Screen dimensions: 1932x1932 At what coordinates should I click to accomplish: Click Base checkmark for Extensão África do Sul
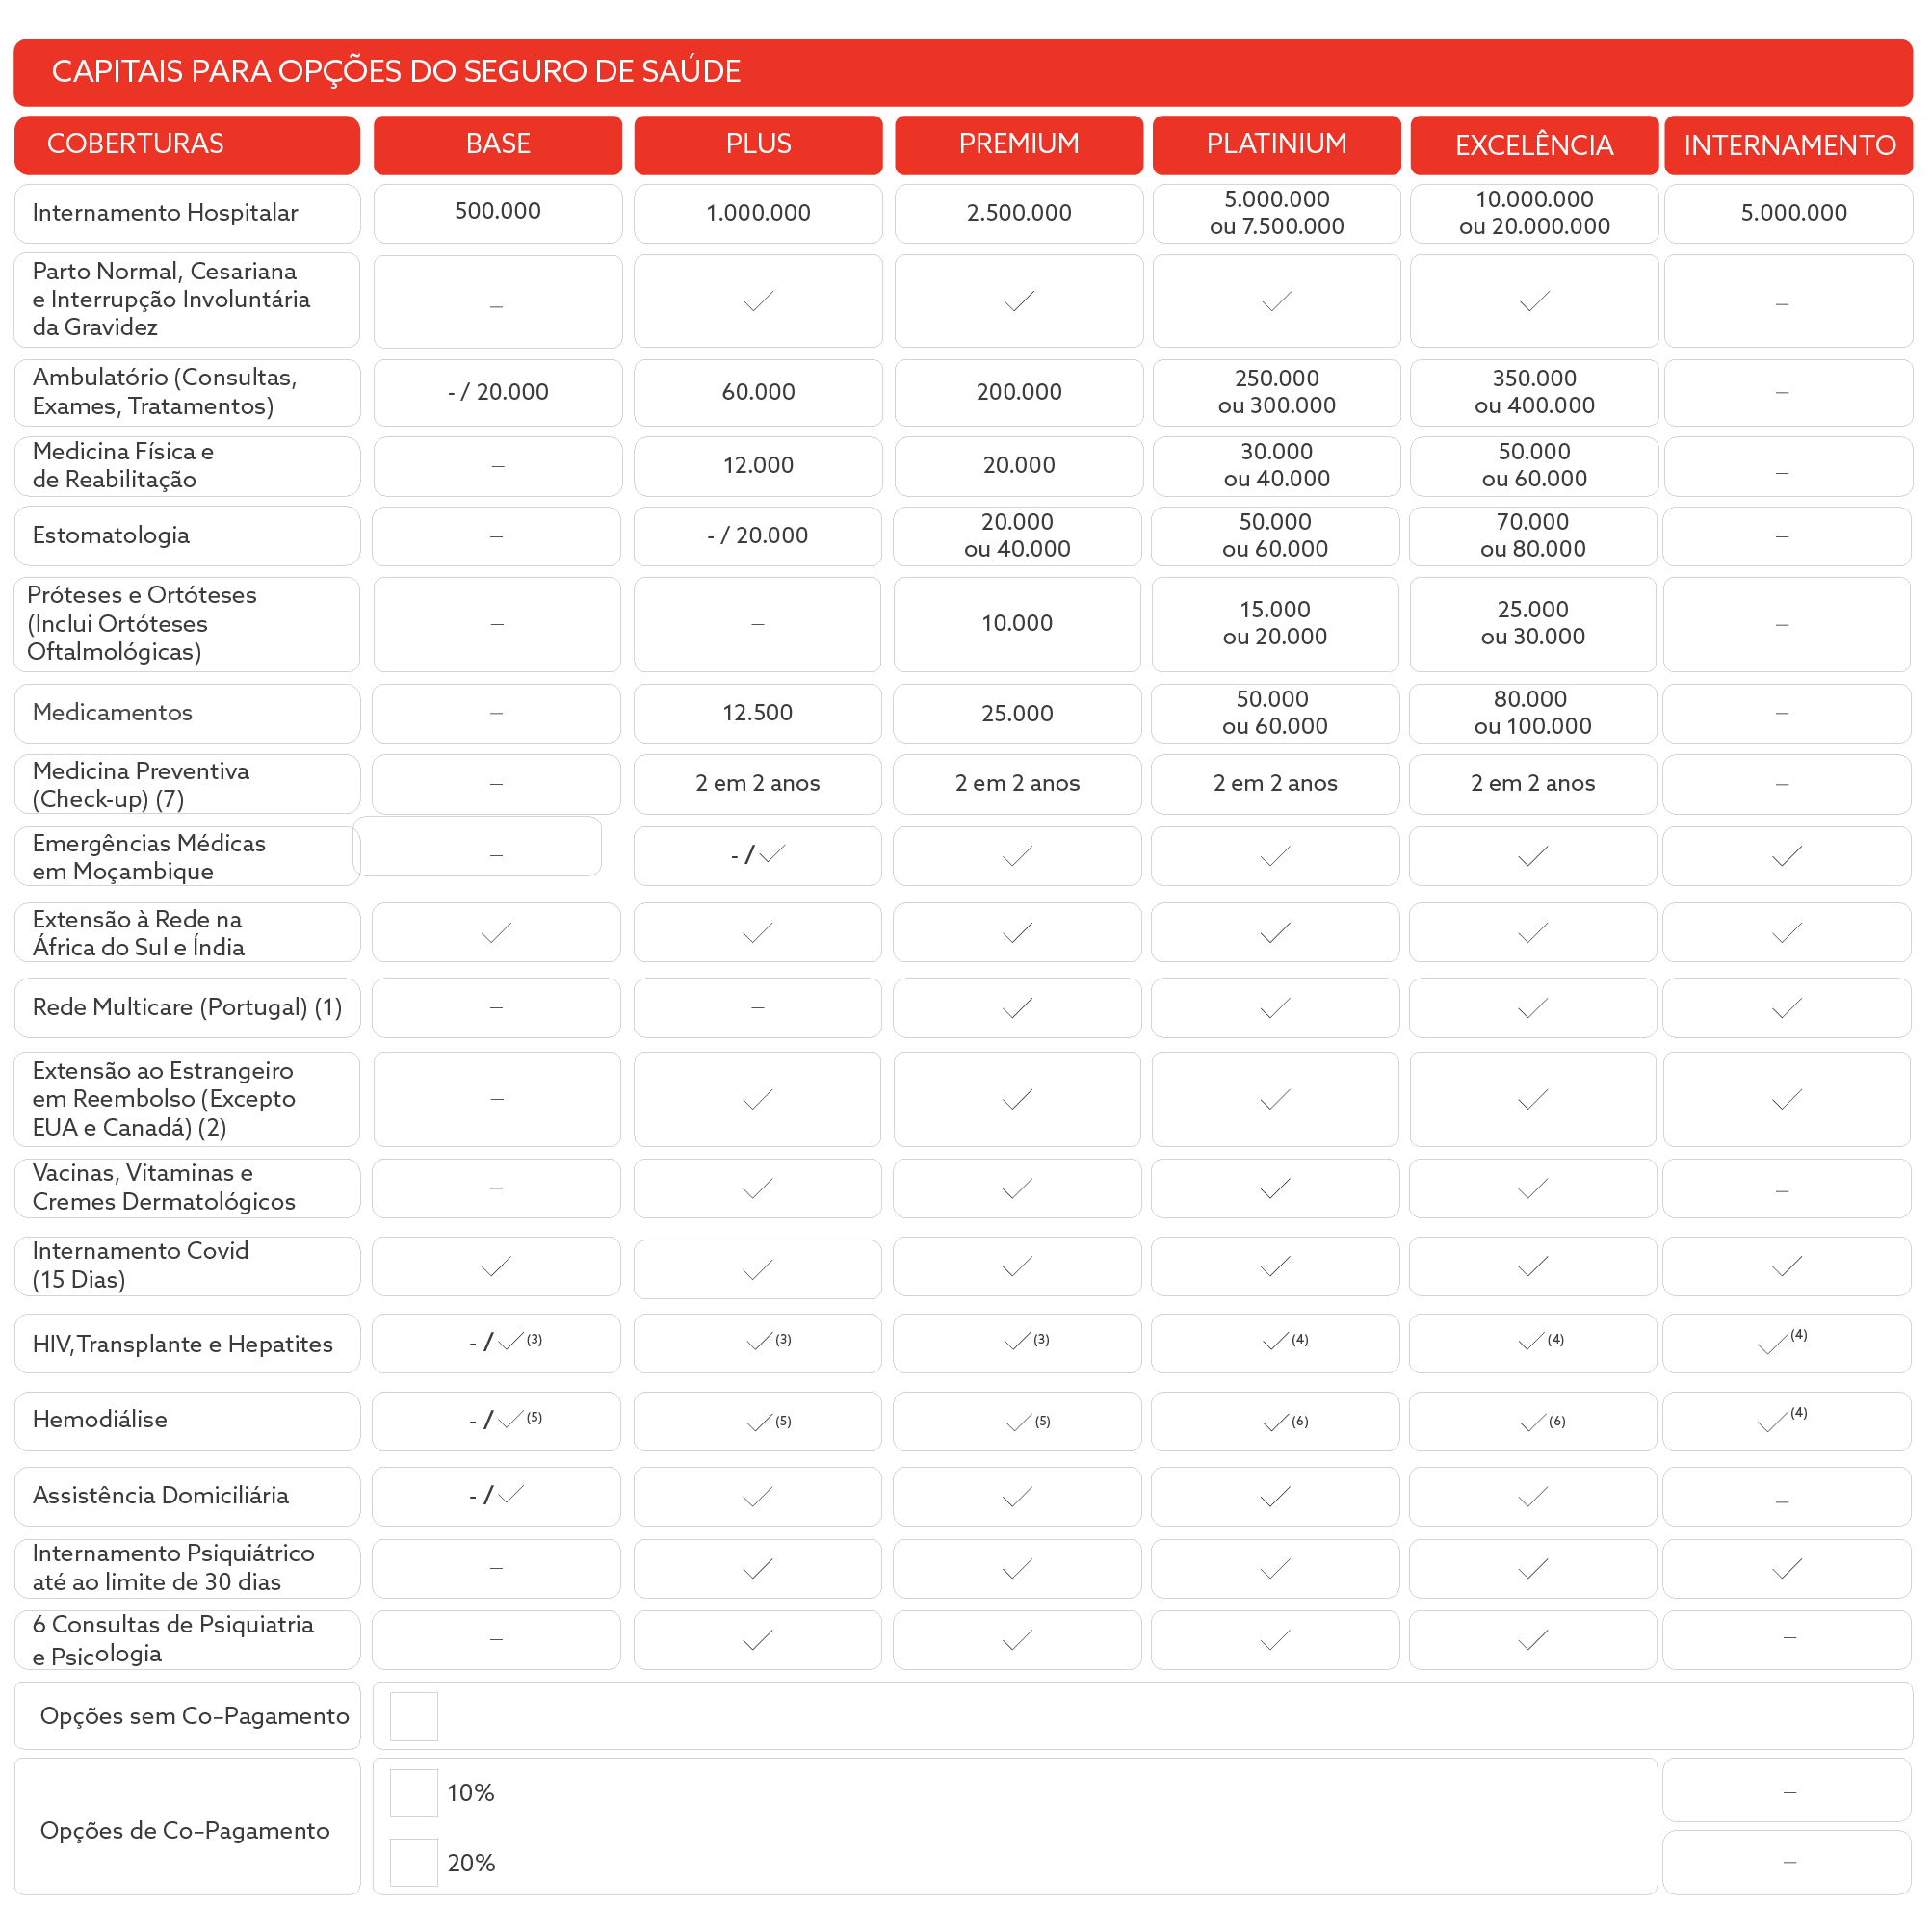[x=496, y=933]
